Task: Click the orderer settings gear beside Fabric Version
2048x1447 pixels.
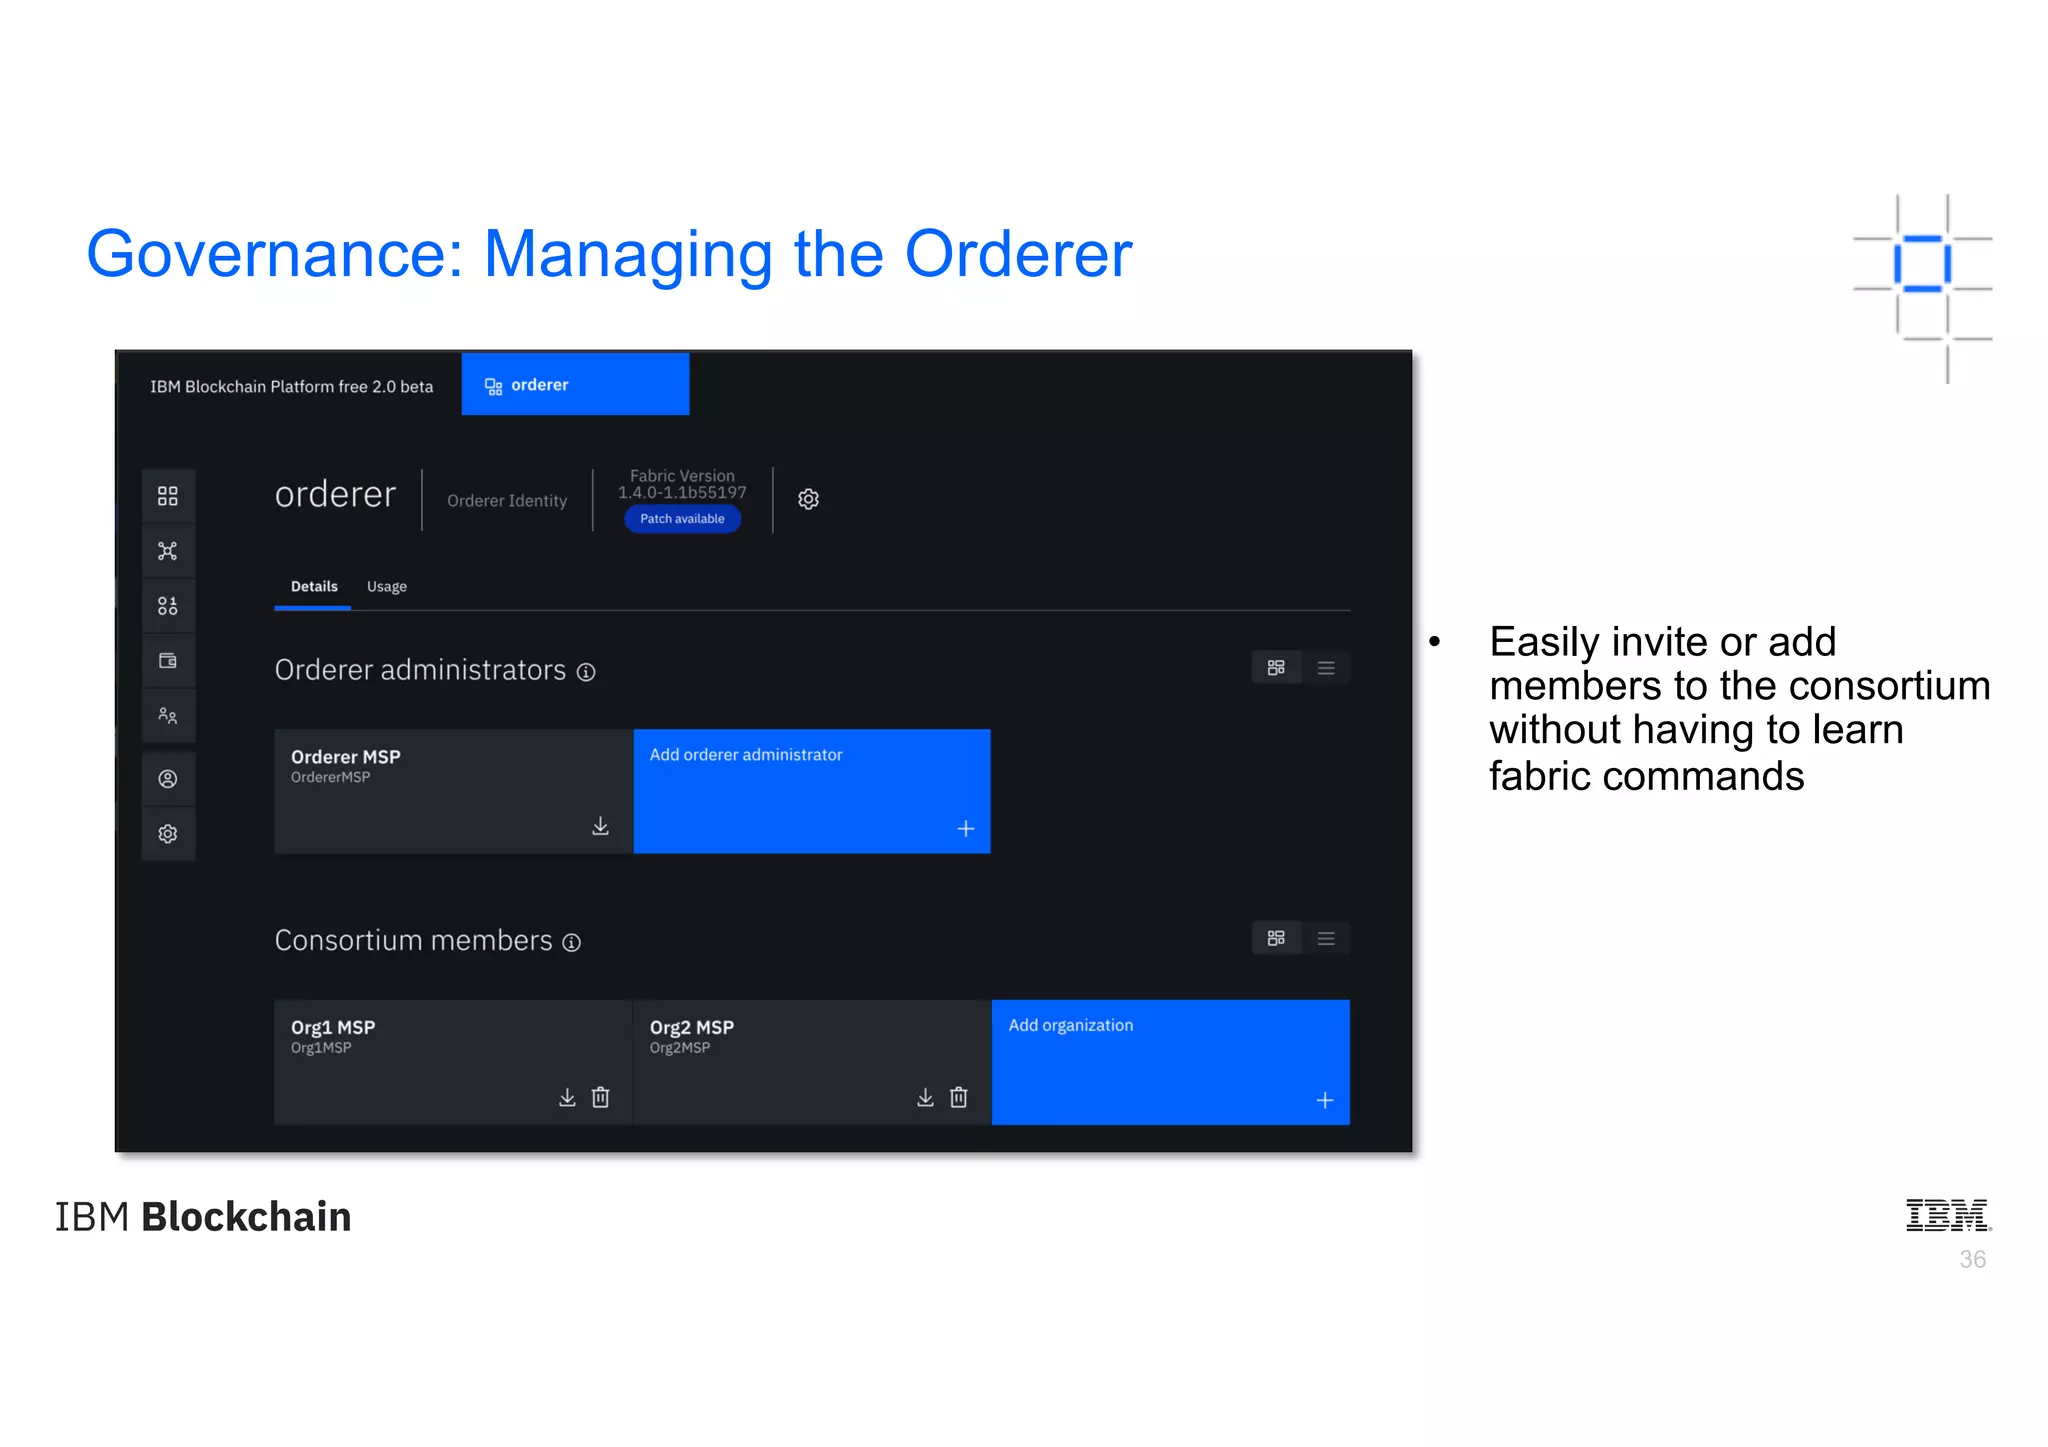Action: tap(808, 499)
